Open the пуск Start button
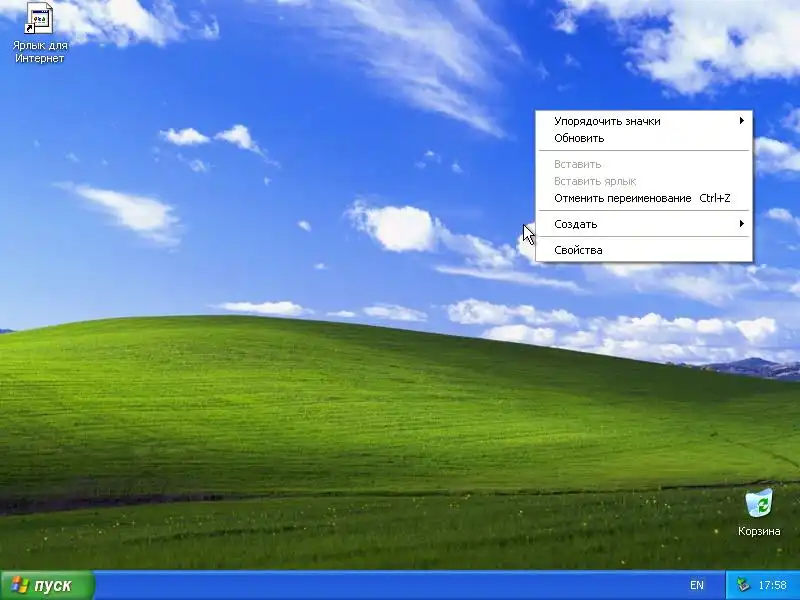 click(47, 585)
